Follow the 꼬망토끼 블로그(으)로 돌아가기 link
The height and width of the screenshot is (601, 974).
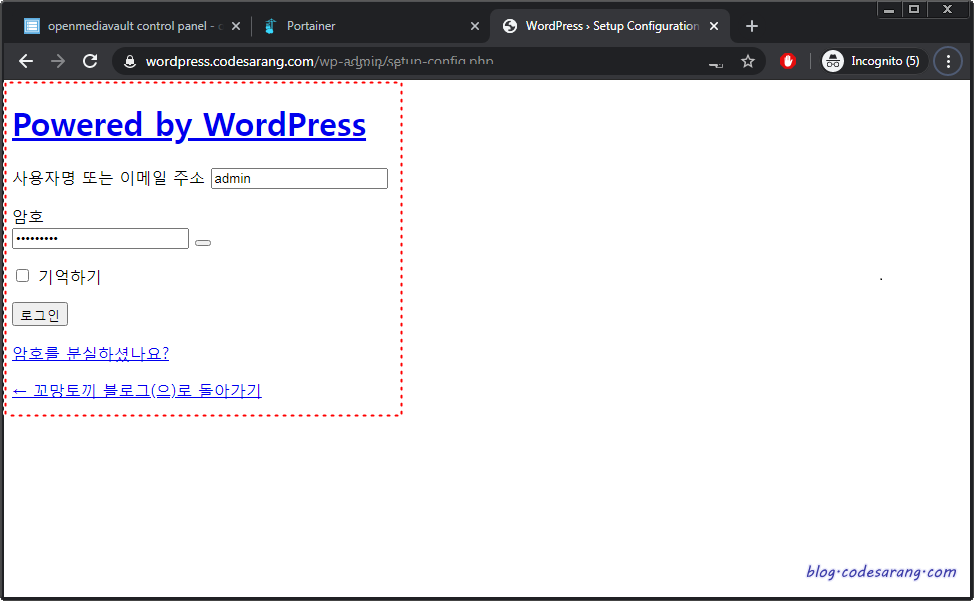pyautogui.click(x=137, y=391)
